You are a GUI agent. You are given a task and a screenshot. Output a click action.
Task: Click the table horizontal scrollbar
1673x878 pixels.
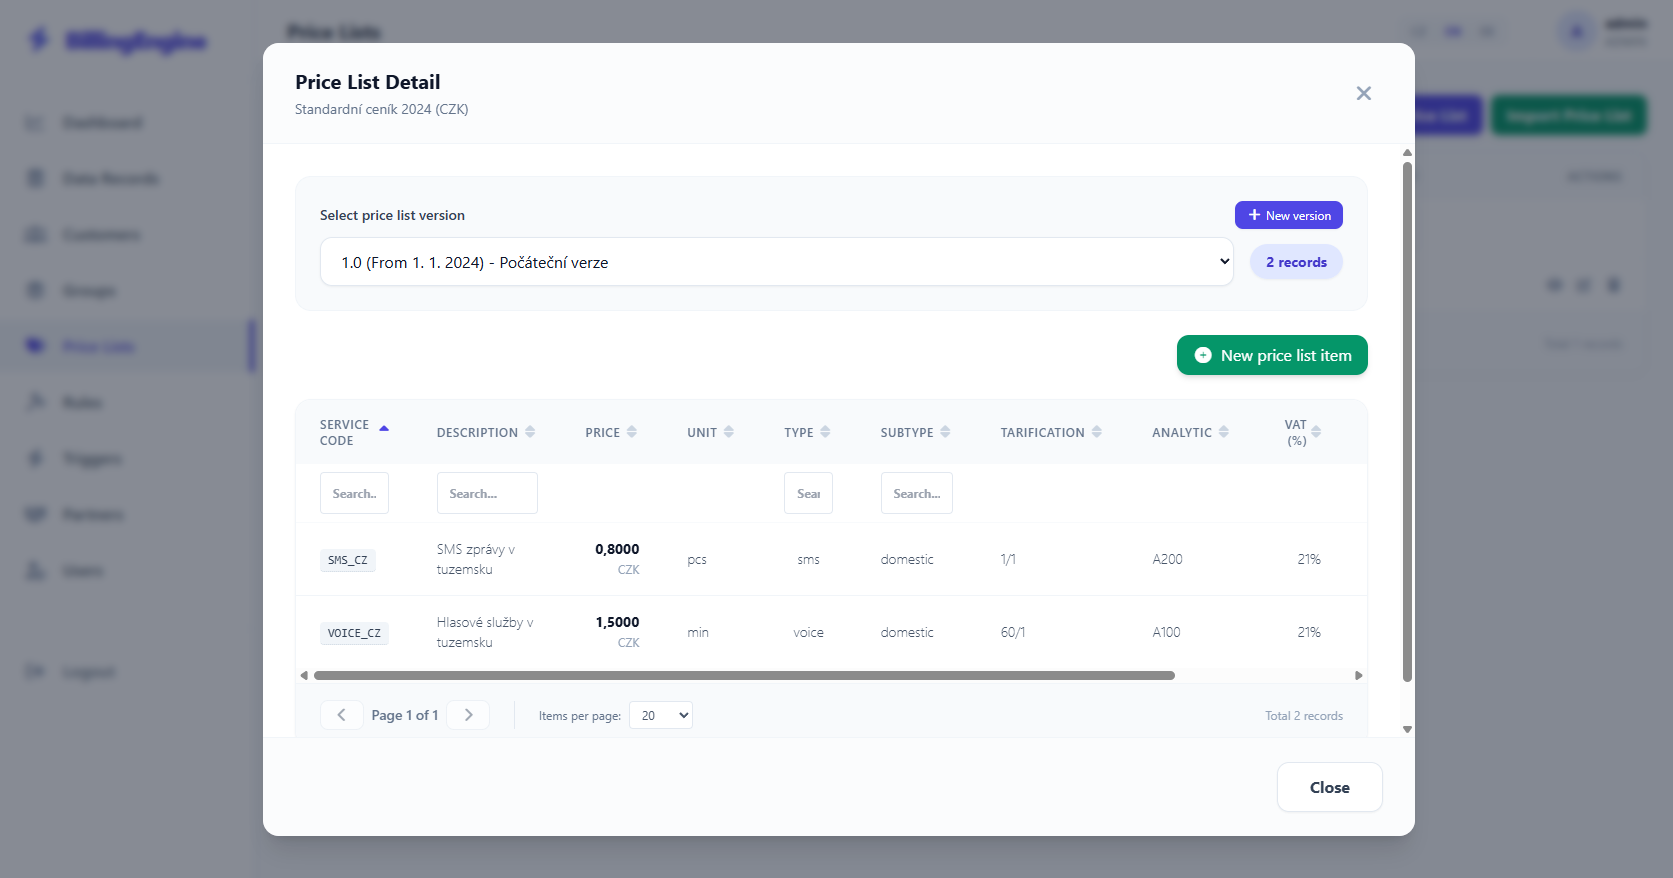[x=744, y=675]
